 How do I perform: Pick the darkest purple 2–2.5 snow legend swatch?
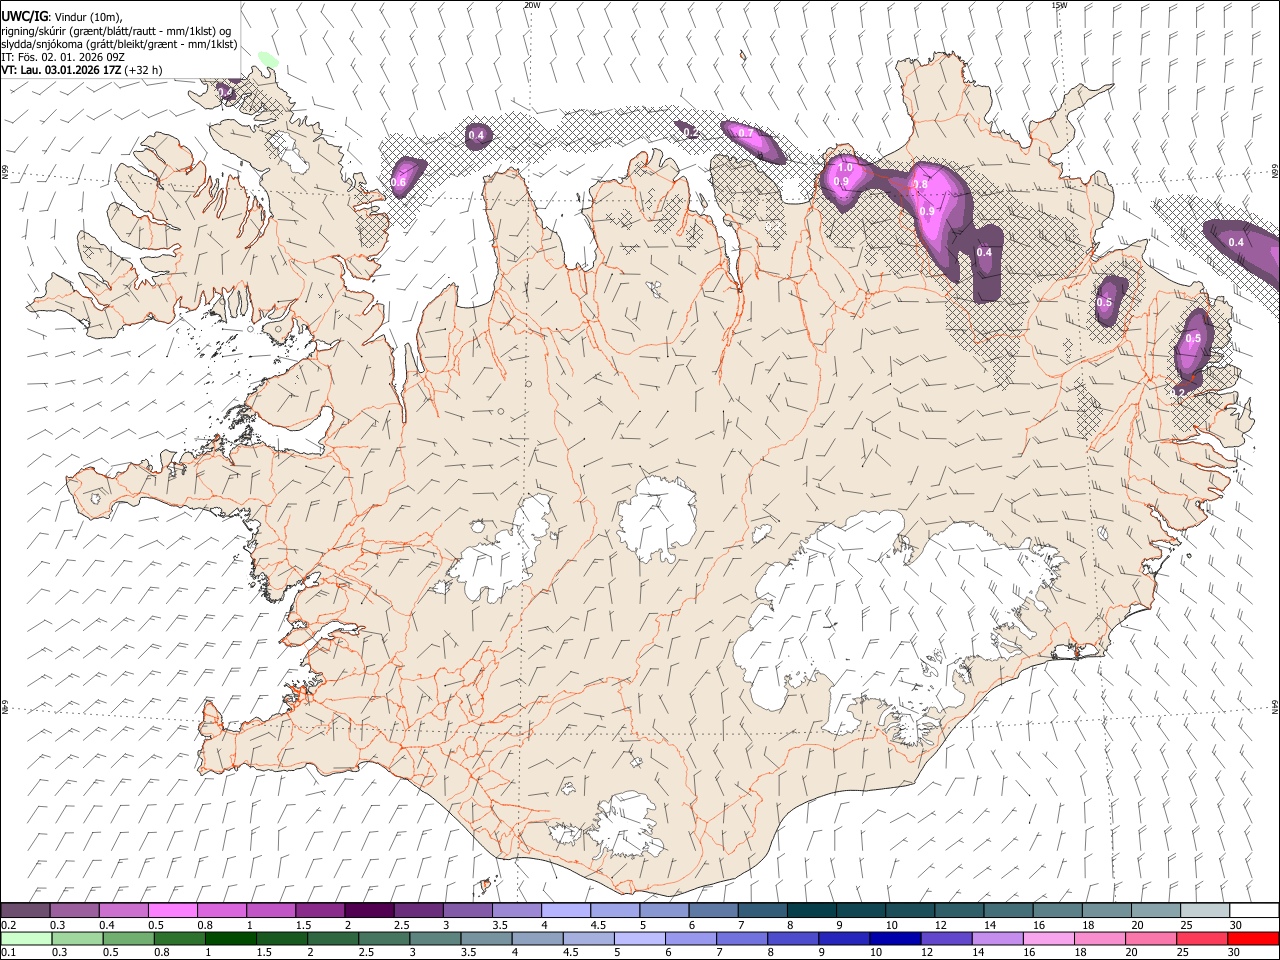click(368, 911)
